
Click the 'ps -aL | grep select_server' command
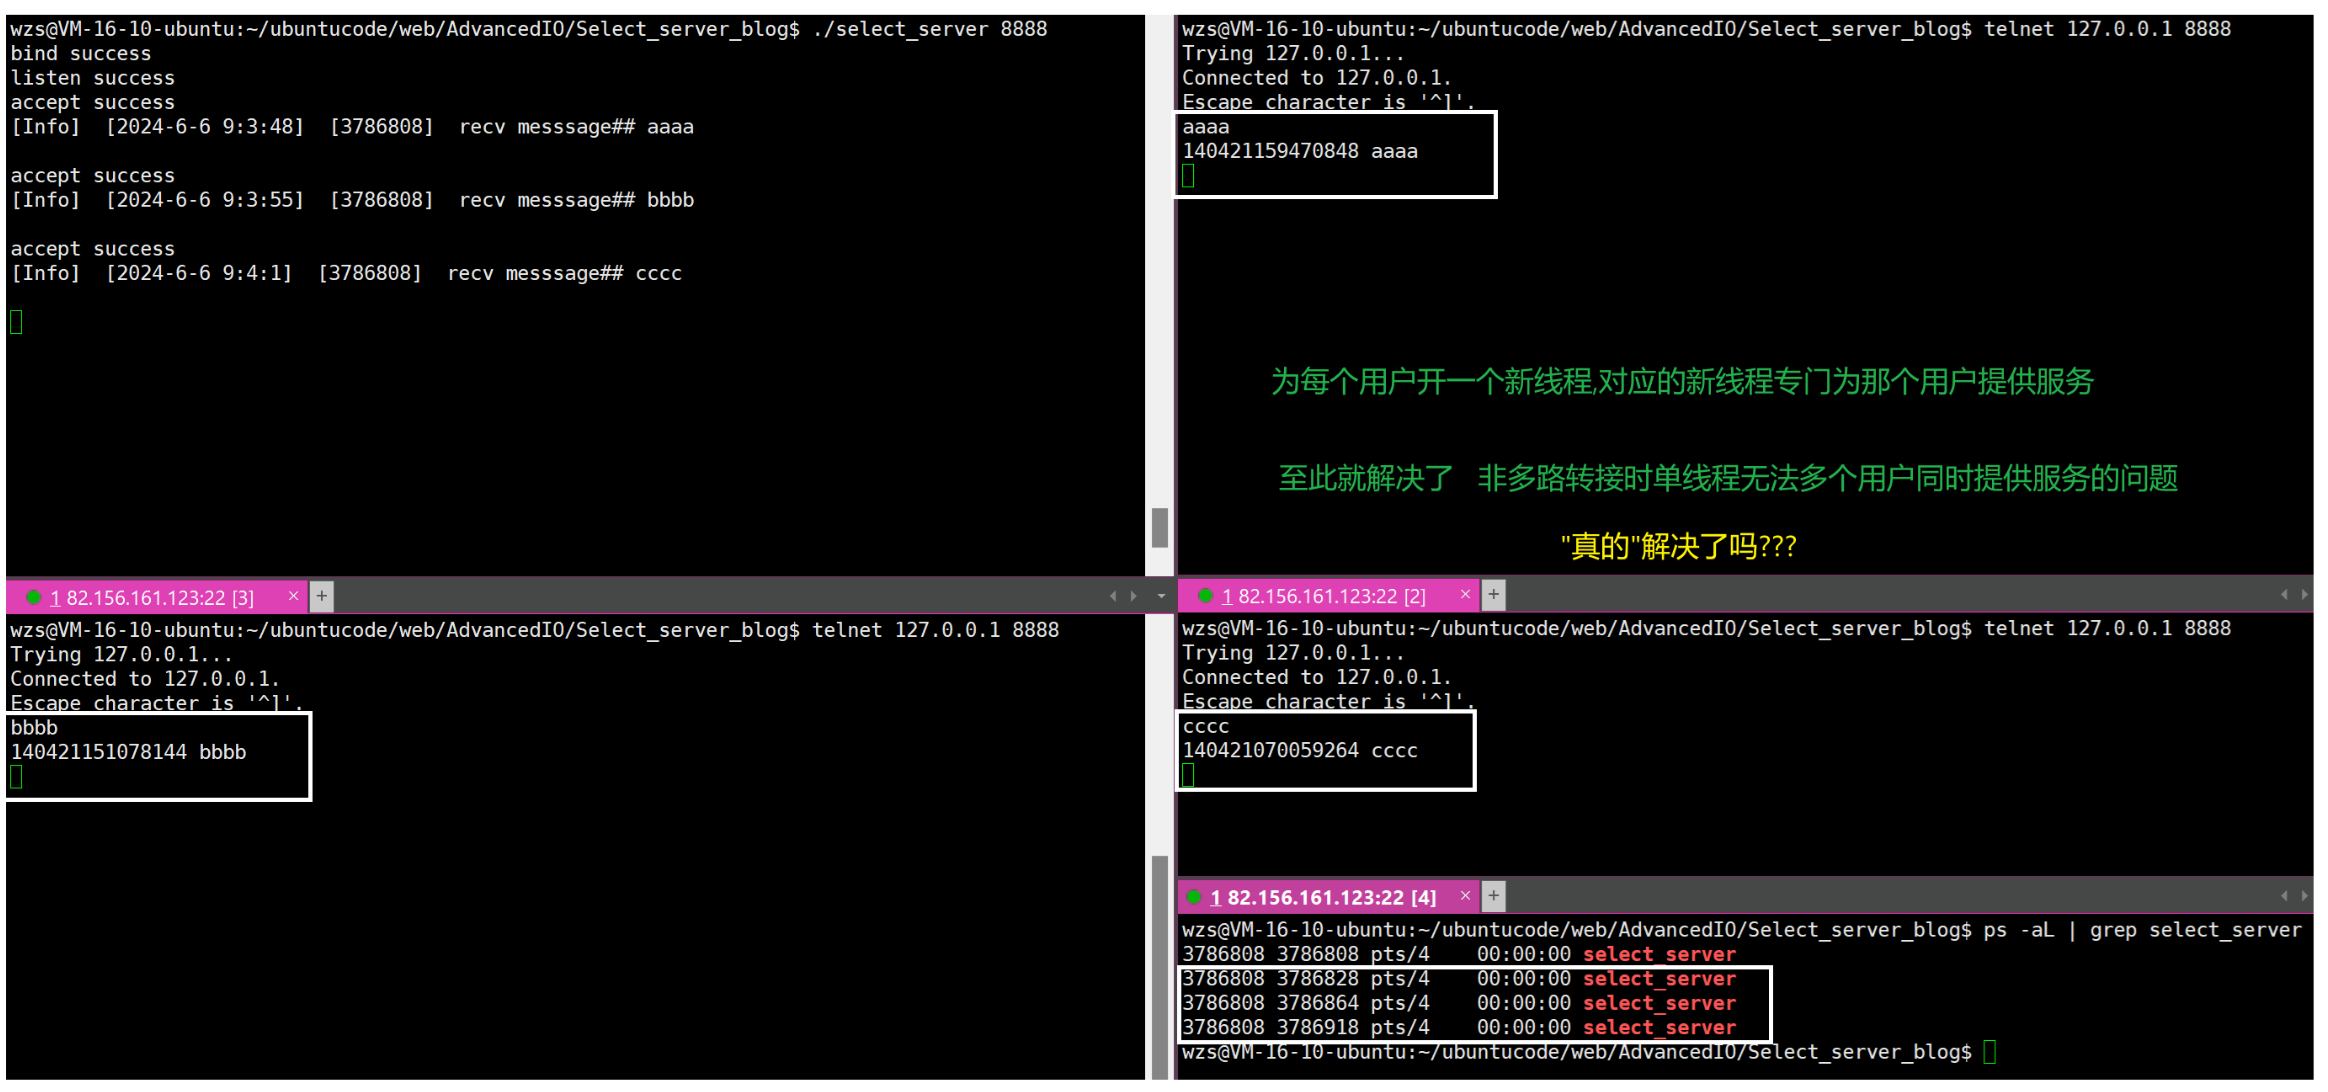pos(2142,930)
